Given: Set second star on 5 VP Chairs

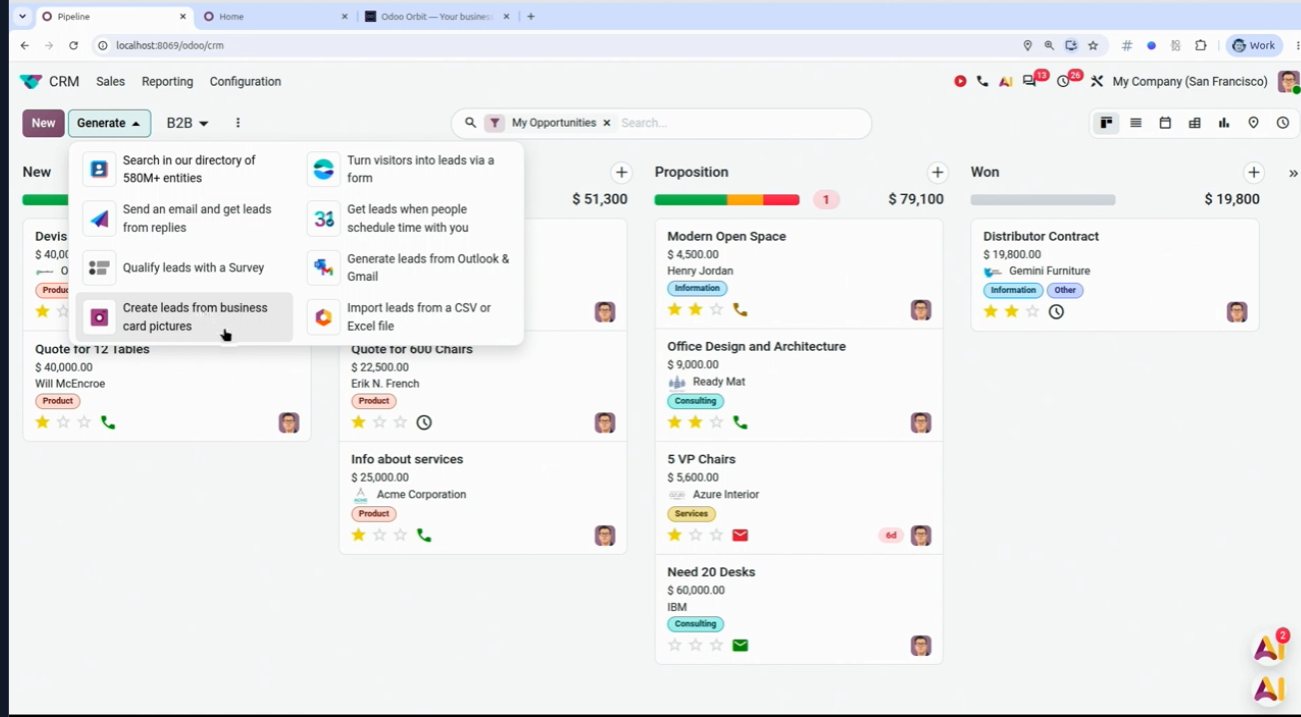Looking at the screenshot, I should (695, 535).
